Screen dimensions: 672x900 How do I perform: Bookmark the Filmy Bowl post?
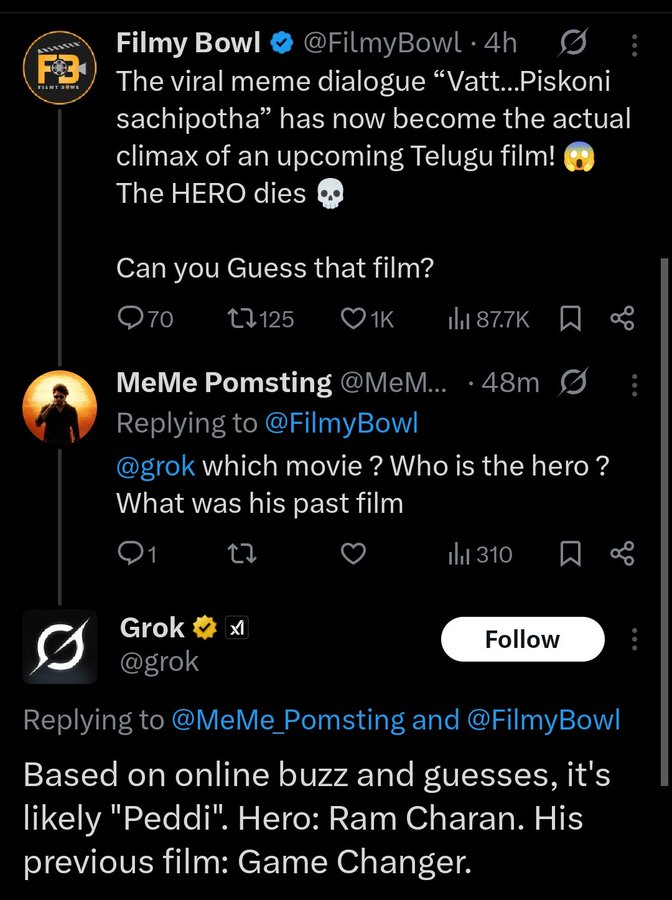[x=570, y=319]
